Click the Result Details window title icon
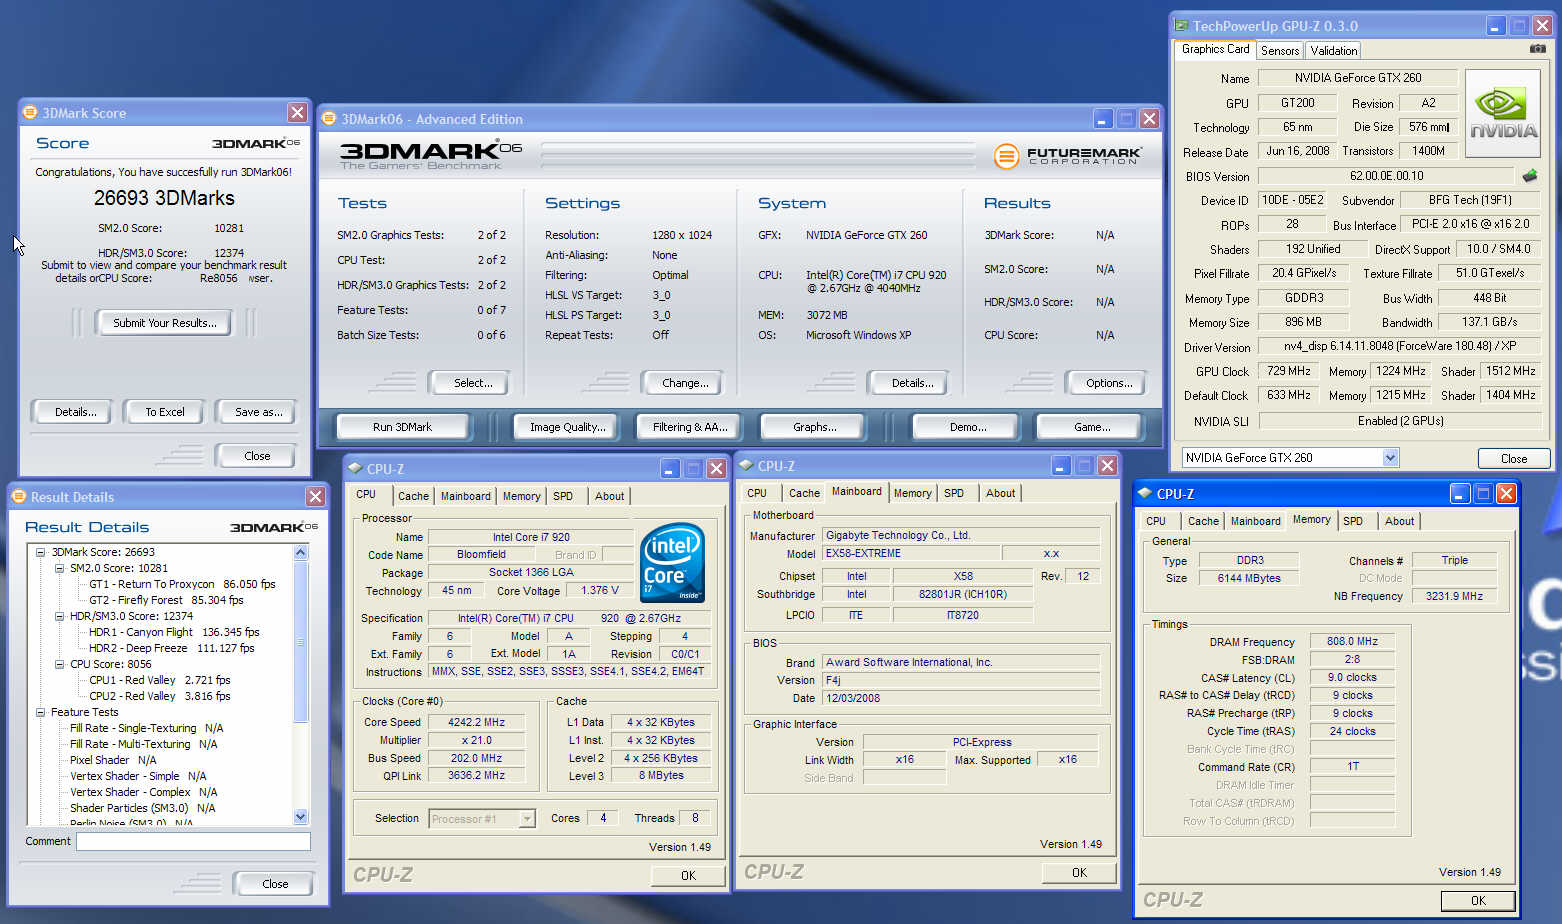Image resolution: width=1562 pixels, height=924 pixels. coord(18,497)
